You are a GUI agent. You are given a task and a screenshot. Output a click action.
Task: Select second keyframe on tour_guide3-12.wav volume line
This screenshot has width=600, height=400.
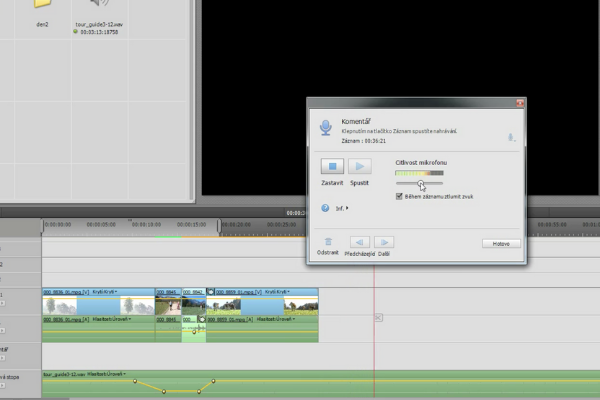coord(164,391)
